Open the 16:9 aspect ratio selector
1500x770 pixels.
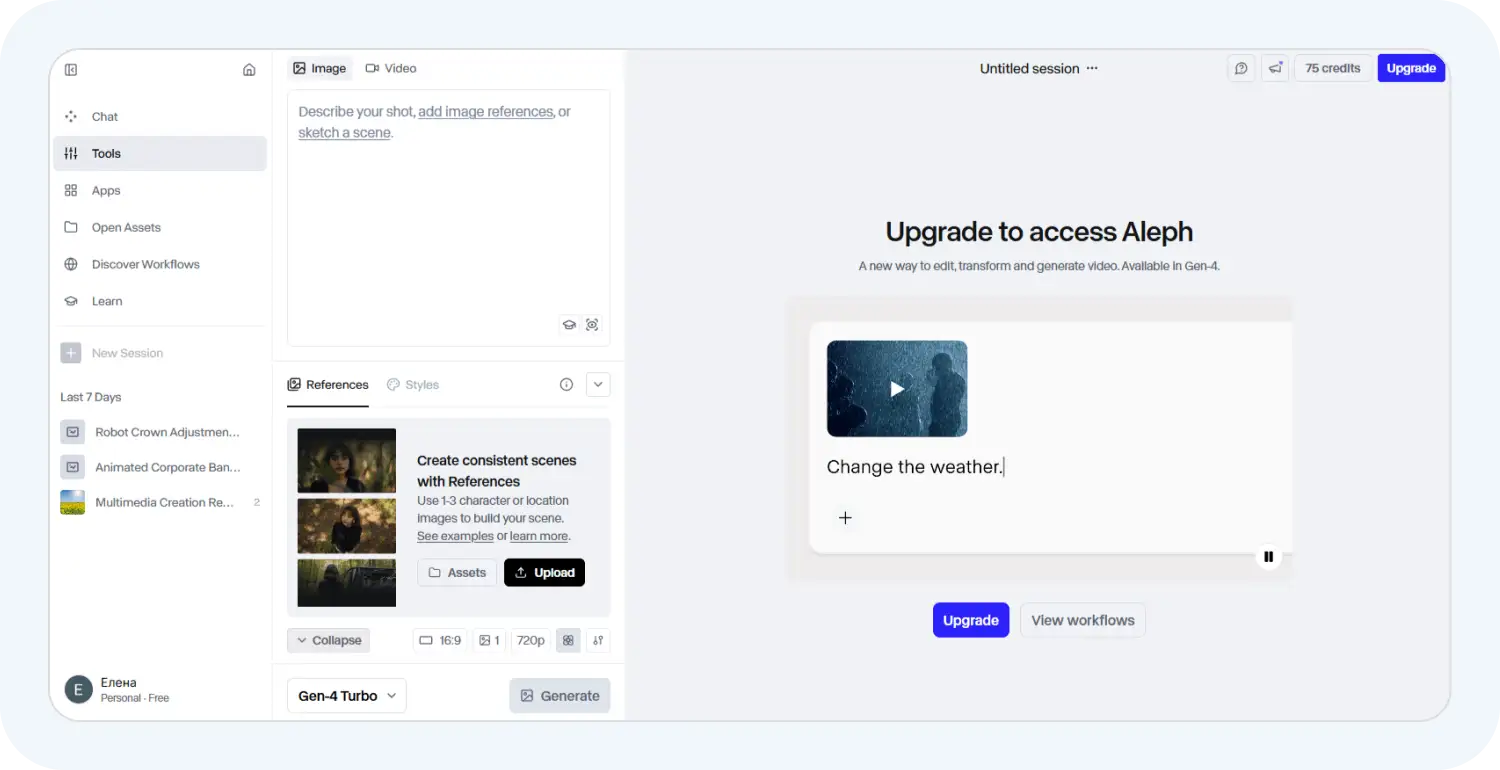(x=440, y=641)
